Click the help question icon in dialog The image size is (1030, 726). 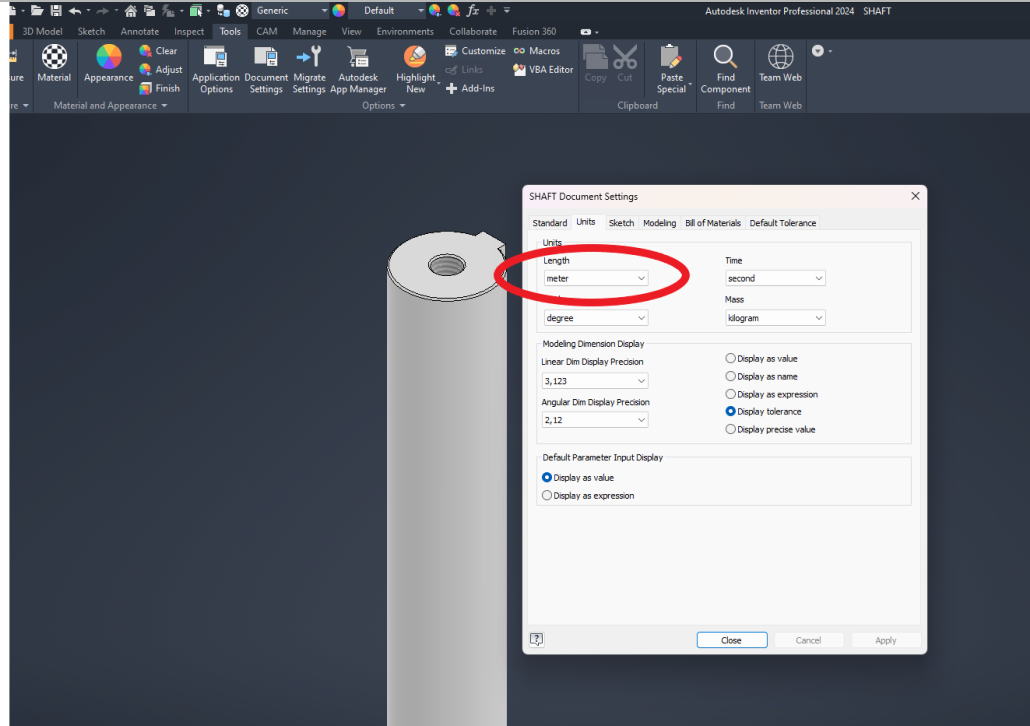(537, 639)
